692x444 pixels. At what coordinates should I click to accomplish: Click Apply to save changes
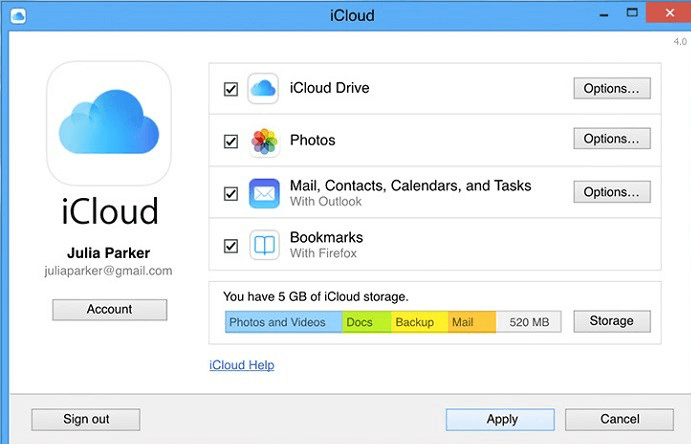(500, 419)
